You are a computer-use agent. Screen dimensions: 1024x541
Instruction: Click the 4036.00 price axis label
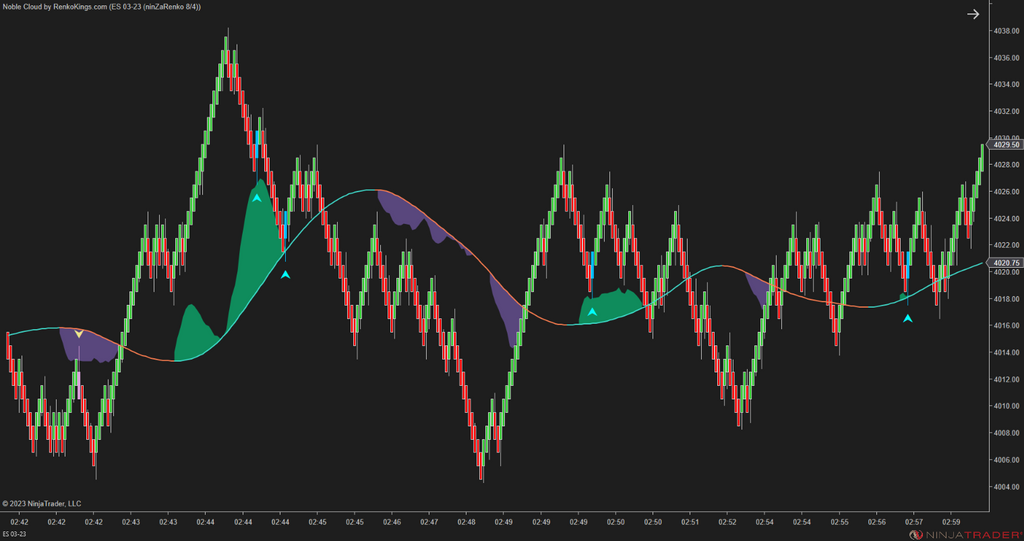[1007, 57]
